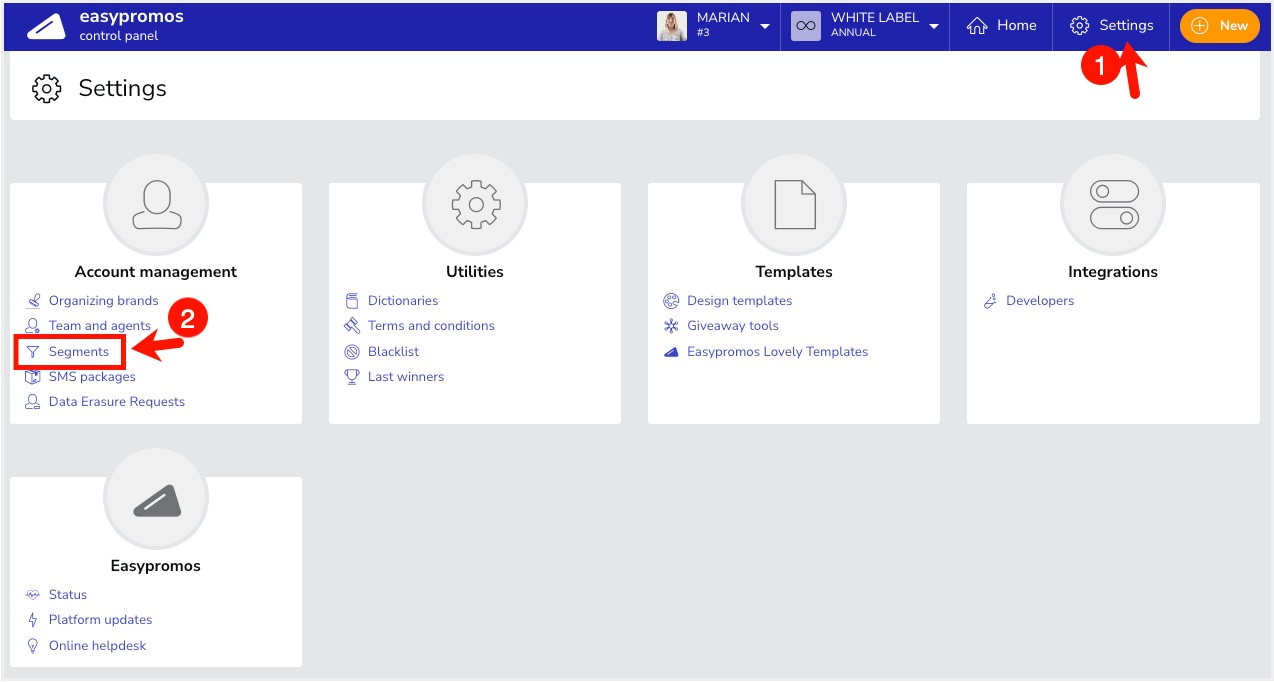Click the Home house icon

[977, 26]
